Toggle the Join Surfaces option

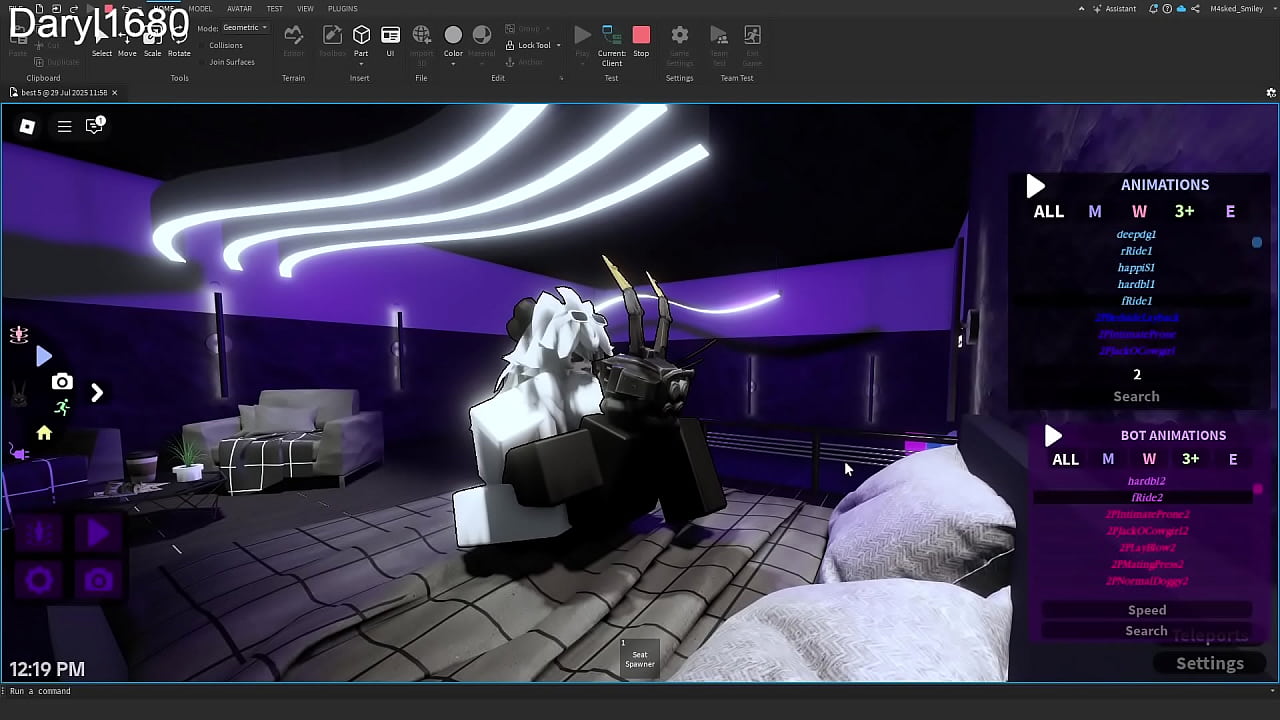231,62
